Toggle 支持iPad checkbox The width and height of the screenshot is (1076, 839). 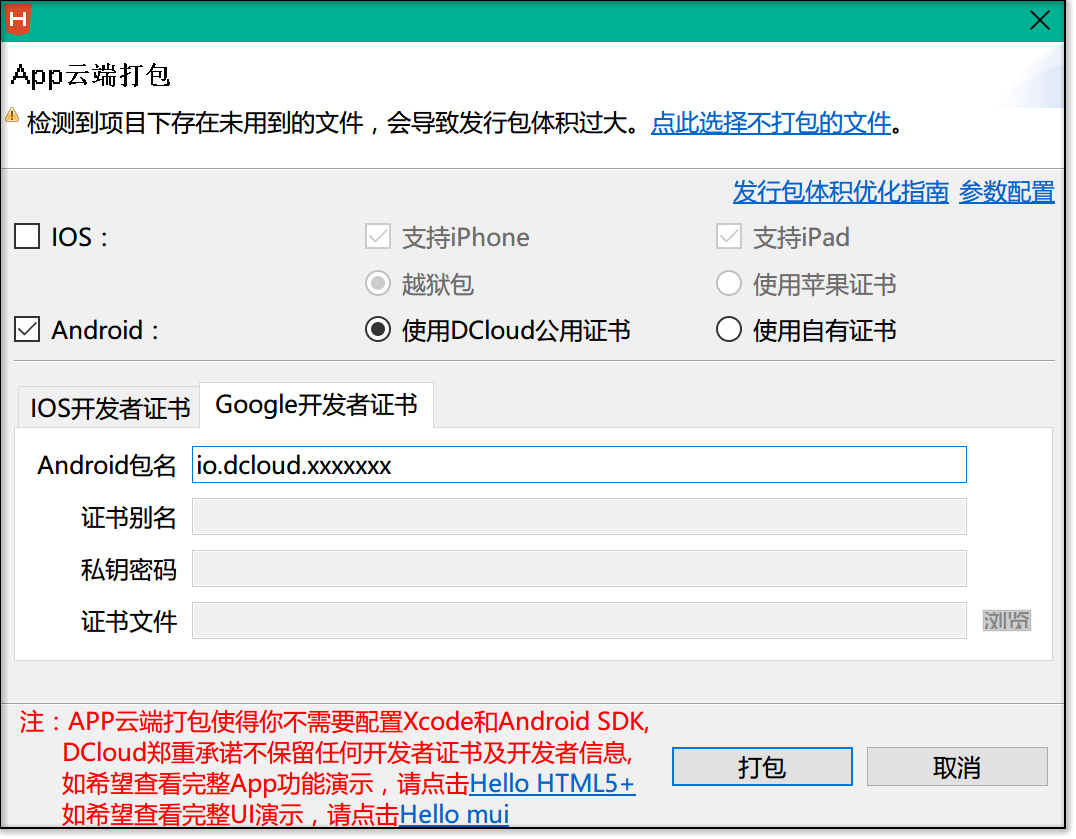coord(729,237)
